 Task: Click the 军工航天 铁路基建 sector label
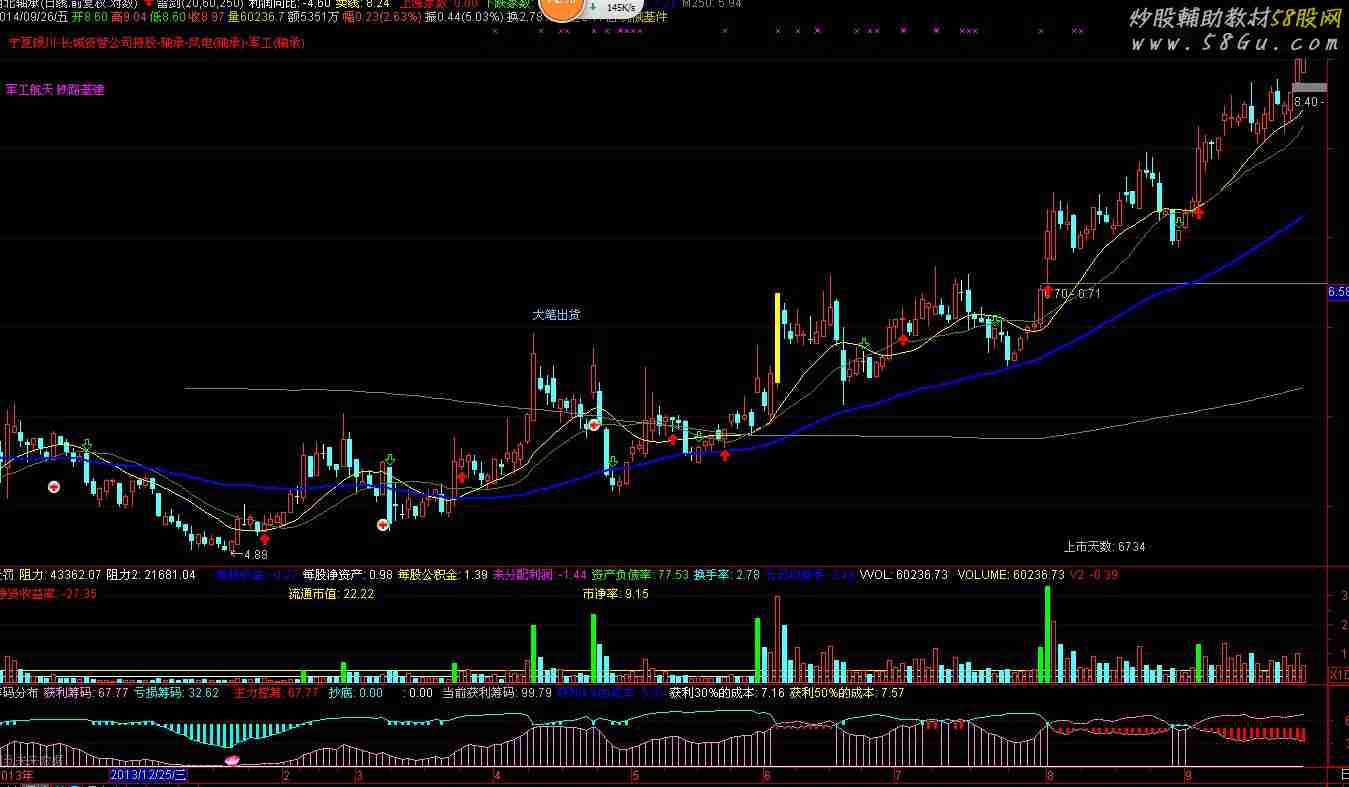point(54,90)
